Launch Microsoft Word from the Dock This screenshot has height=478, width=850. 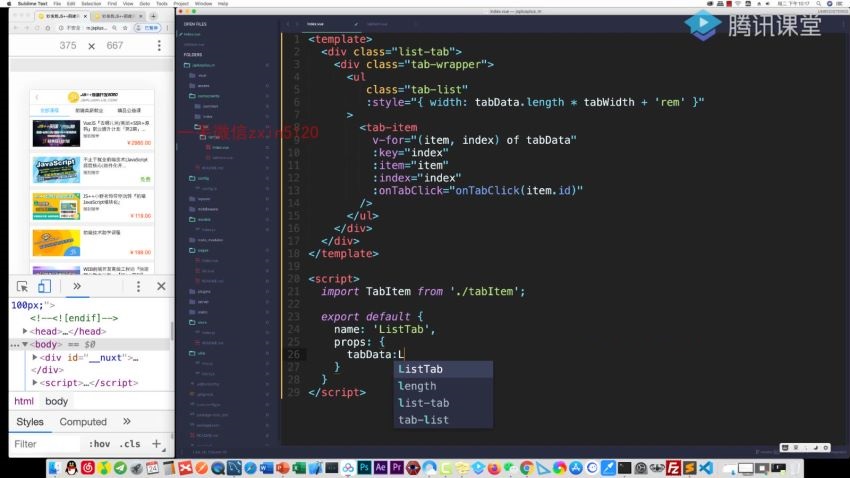(266, 468)
